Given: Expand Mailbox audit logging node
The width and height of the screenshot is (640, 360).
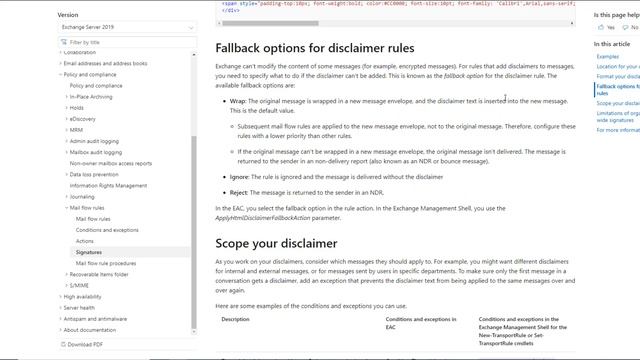Looking at the screenshot, I should pos(67,152).
